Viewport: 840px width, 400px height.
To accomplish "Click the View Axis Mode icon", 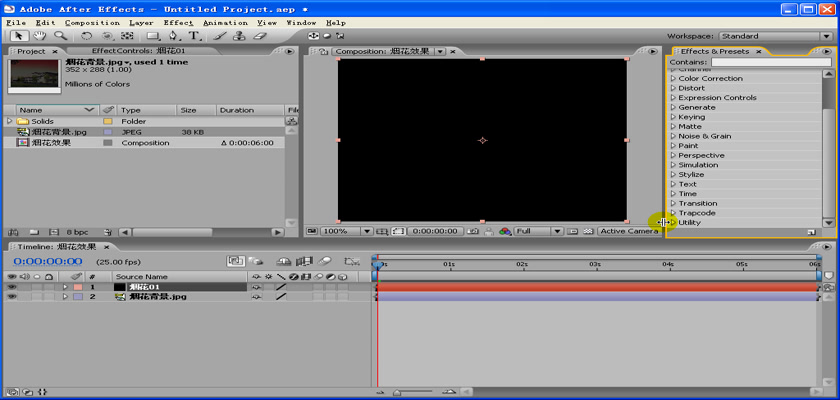I will click(340, 36).
